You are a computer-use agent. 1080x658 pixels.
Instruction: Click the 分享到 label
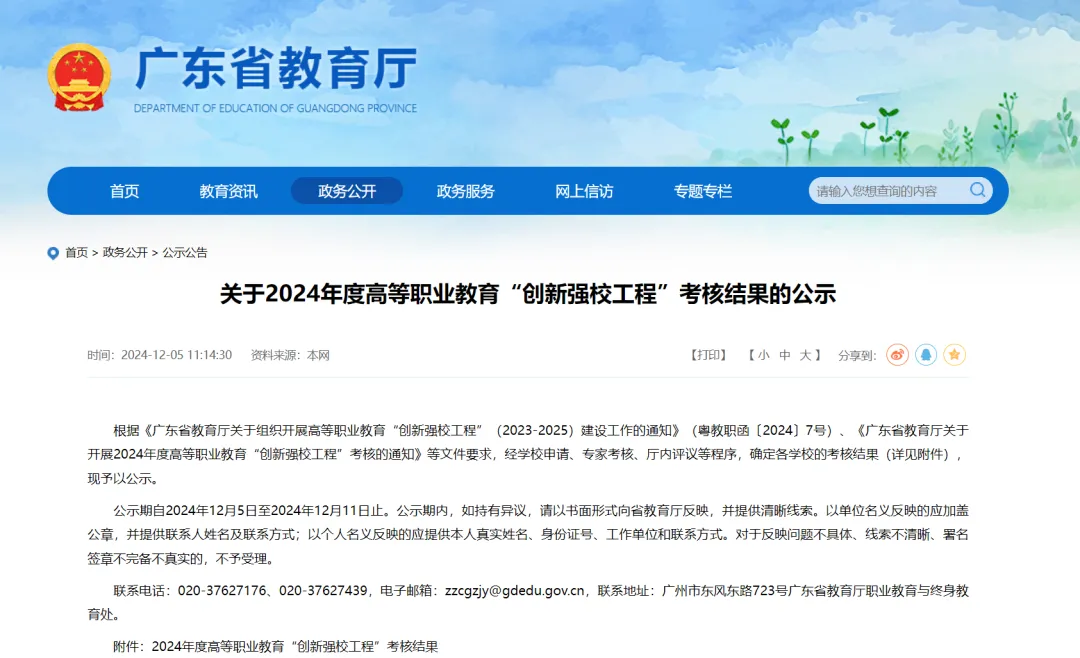click(x=857, y=356)
